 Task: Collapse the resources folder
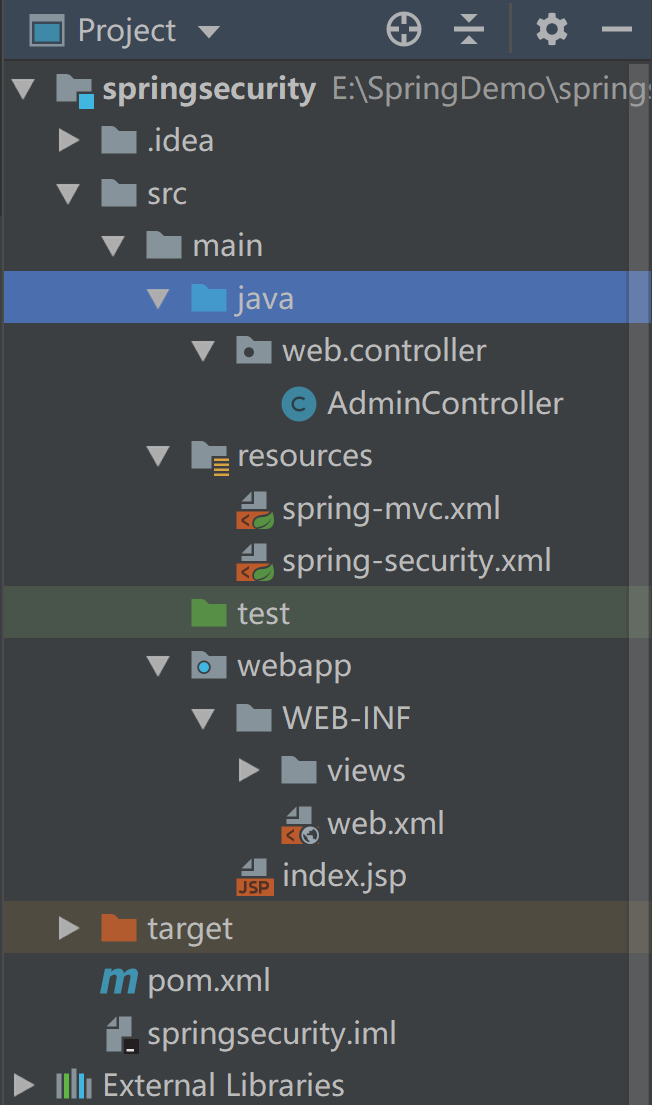158,457
